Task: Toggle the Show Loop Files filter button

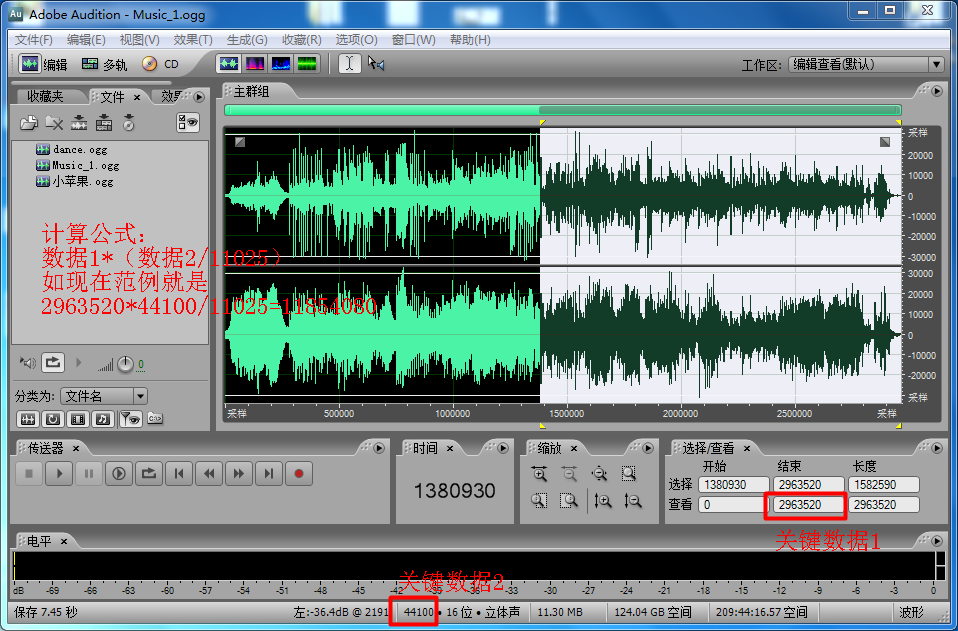Action: tap(53, 419)
